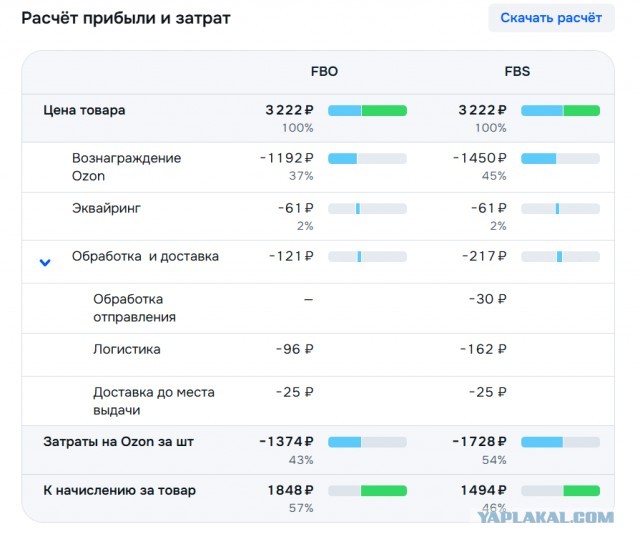Click the FBS Затраты на Ozon bar
Screen dimensions: 640x547
(x=560, y=442)
